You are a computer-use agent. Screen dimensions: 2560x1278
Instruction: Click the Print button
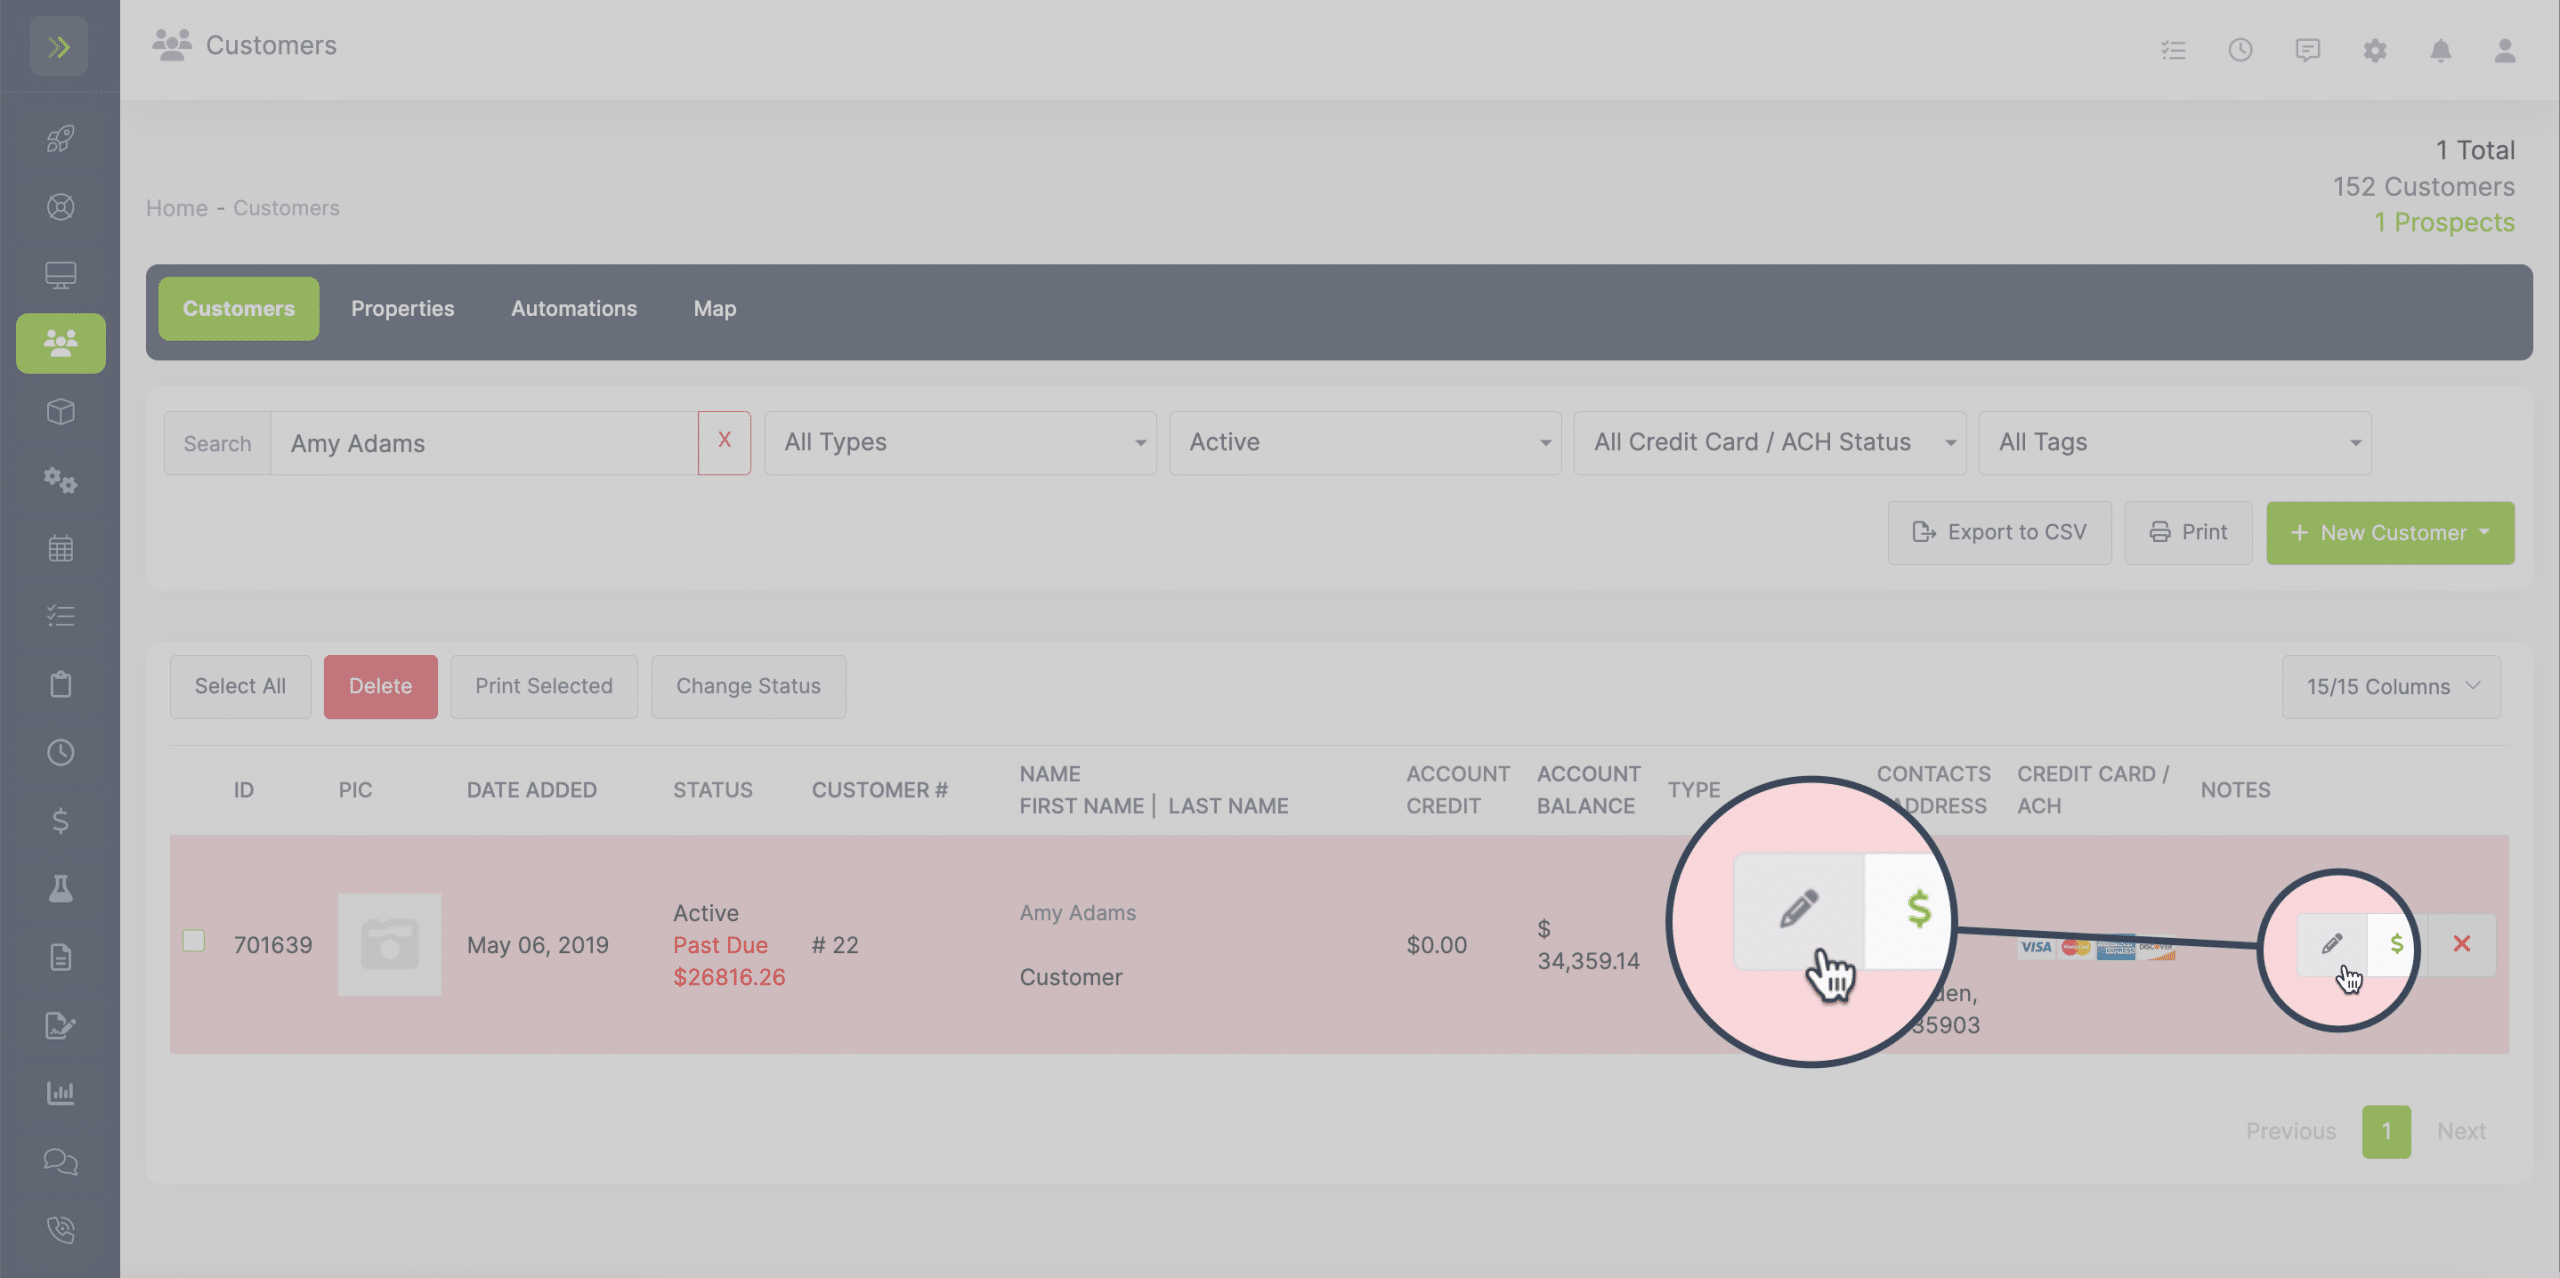click(x=2188, y=533)
